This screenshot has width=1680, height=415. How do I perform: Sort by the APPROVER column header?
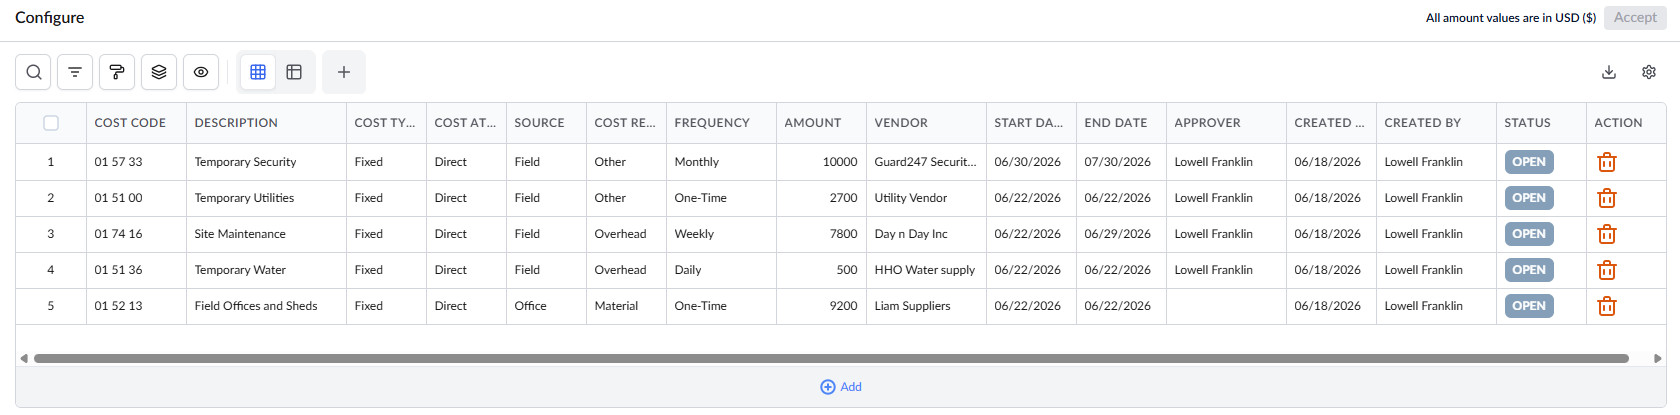pyautogui.click(x=1226, y=123)
